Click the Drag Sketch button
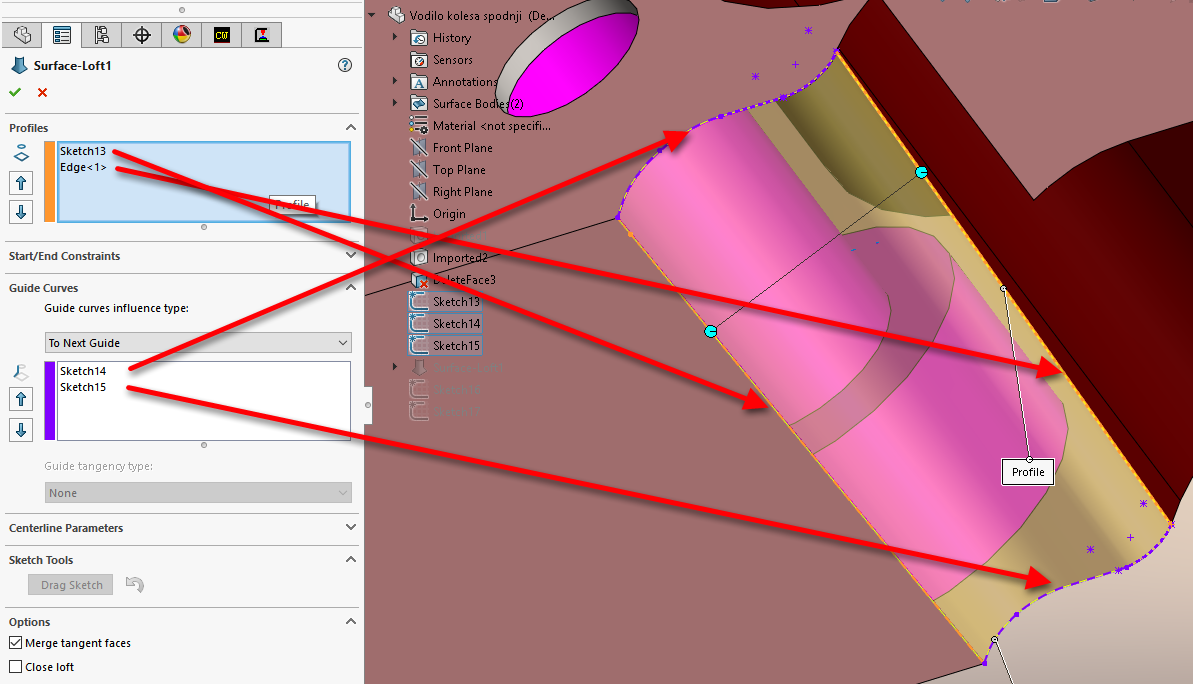 pos(71,585)
